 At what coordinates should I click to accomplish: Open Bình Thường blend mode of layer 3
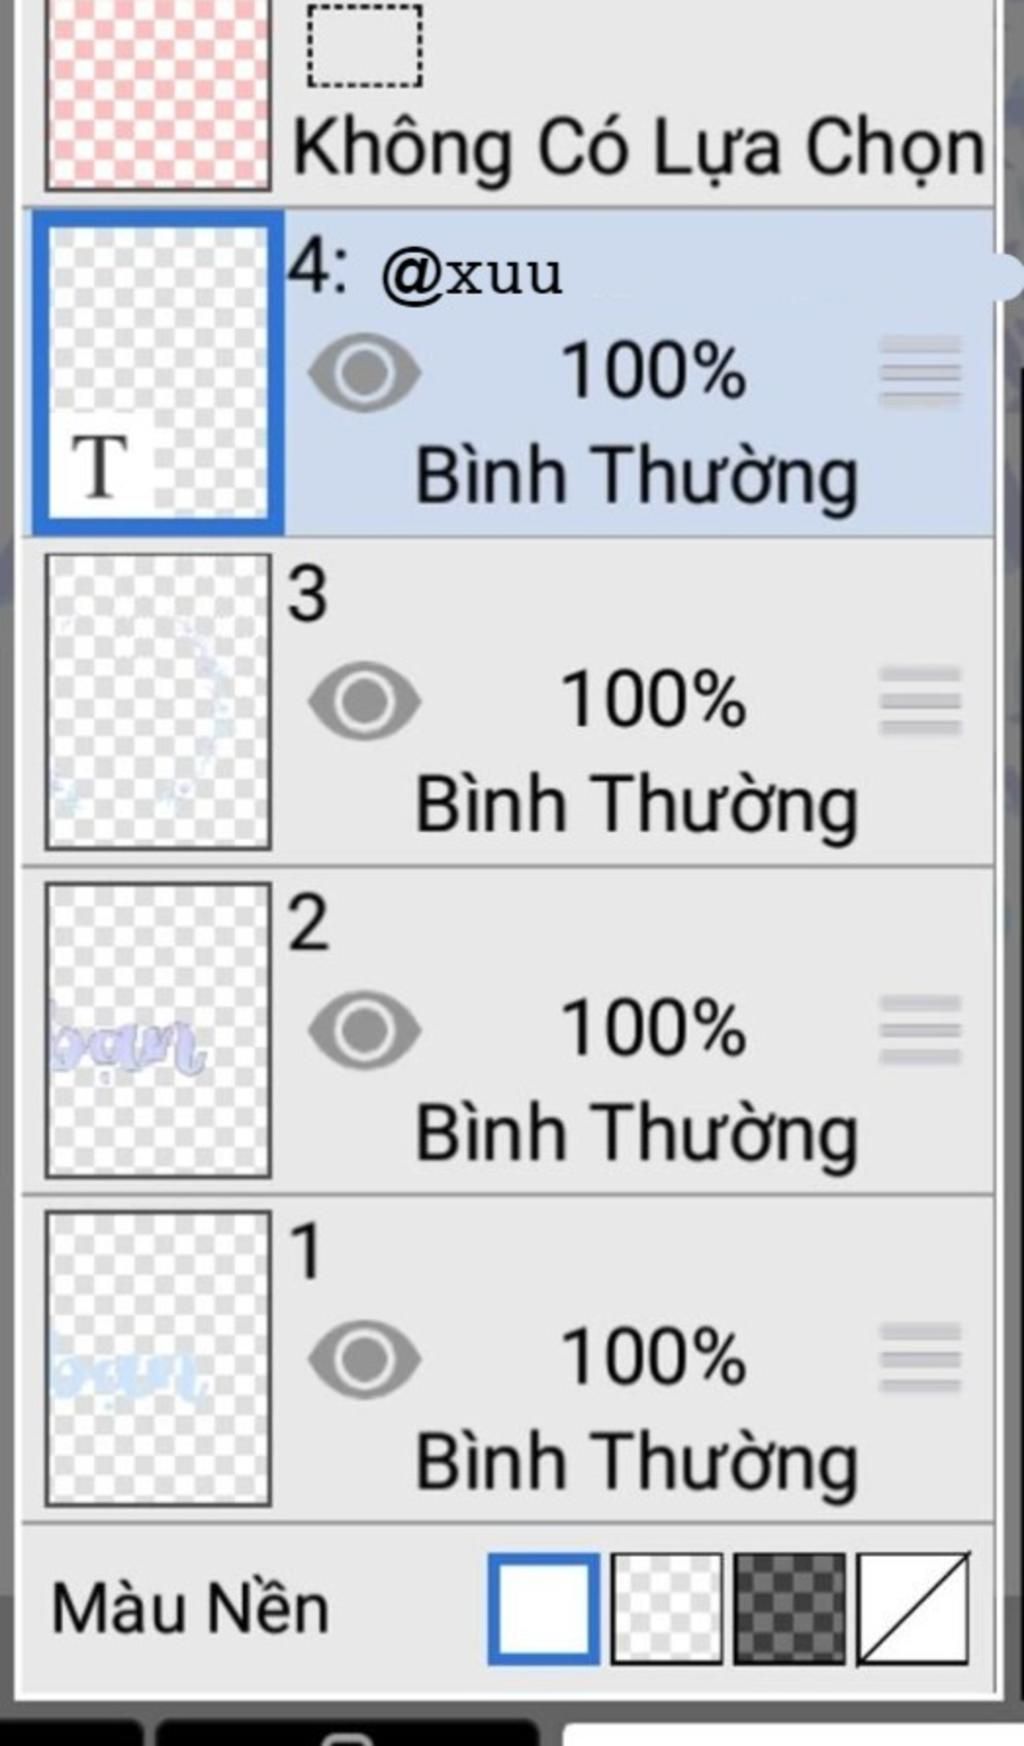636,803
